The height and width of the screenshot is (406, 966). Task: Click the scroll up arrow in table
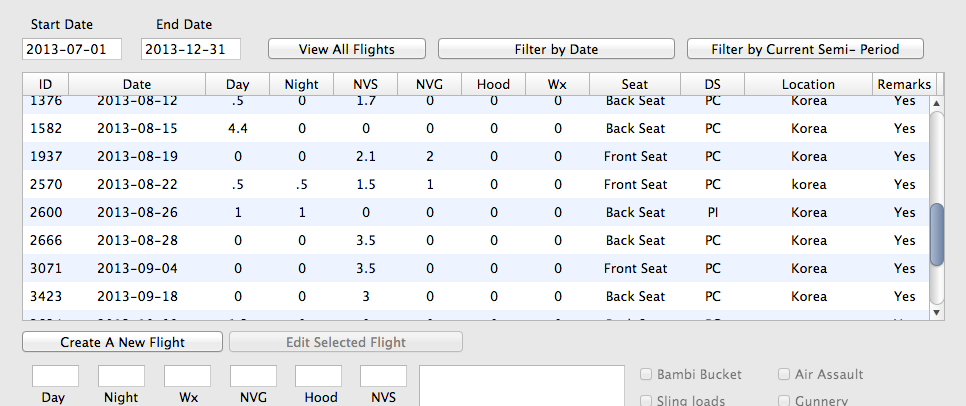pos(936,102)
